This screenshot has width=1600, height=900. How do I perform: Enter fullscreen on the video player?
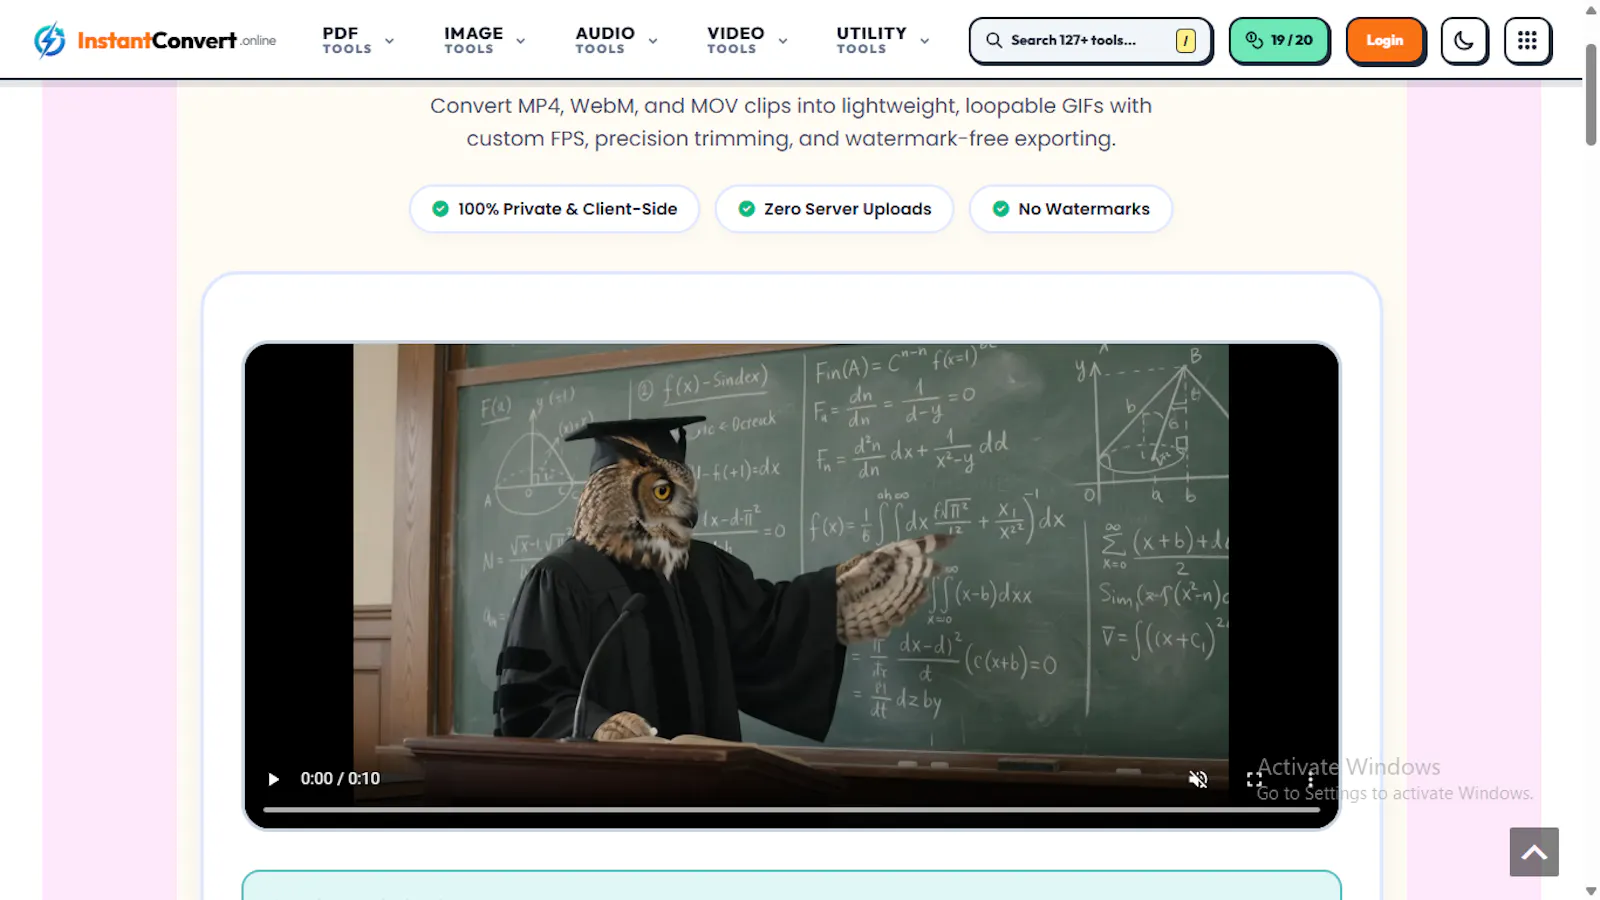tap(1254, 779)
